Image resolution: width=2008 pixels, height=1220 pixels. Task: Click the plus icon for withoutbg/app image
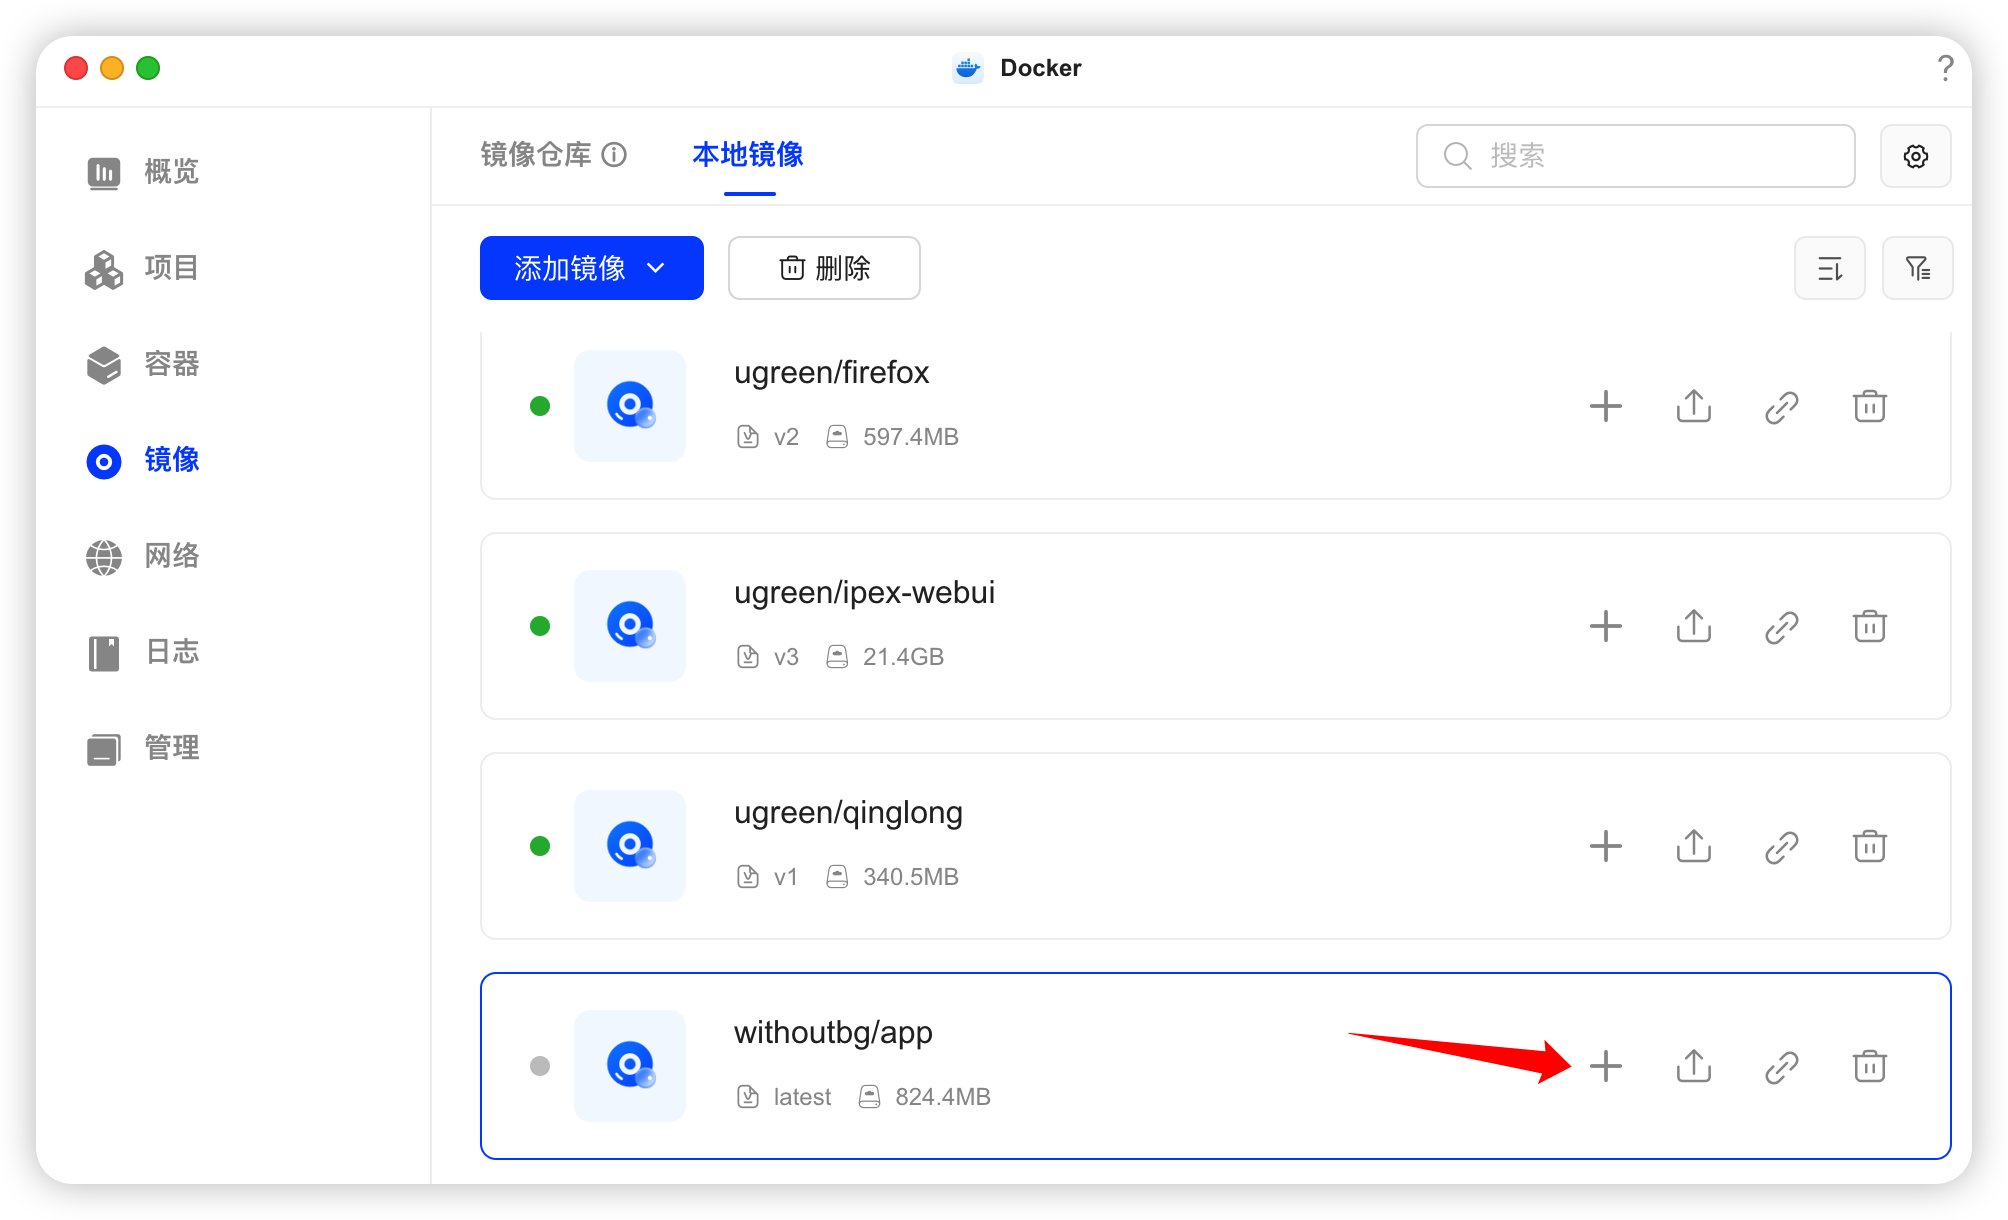coord(1605,1066)
